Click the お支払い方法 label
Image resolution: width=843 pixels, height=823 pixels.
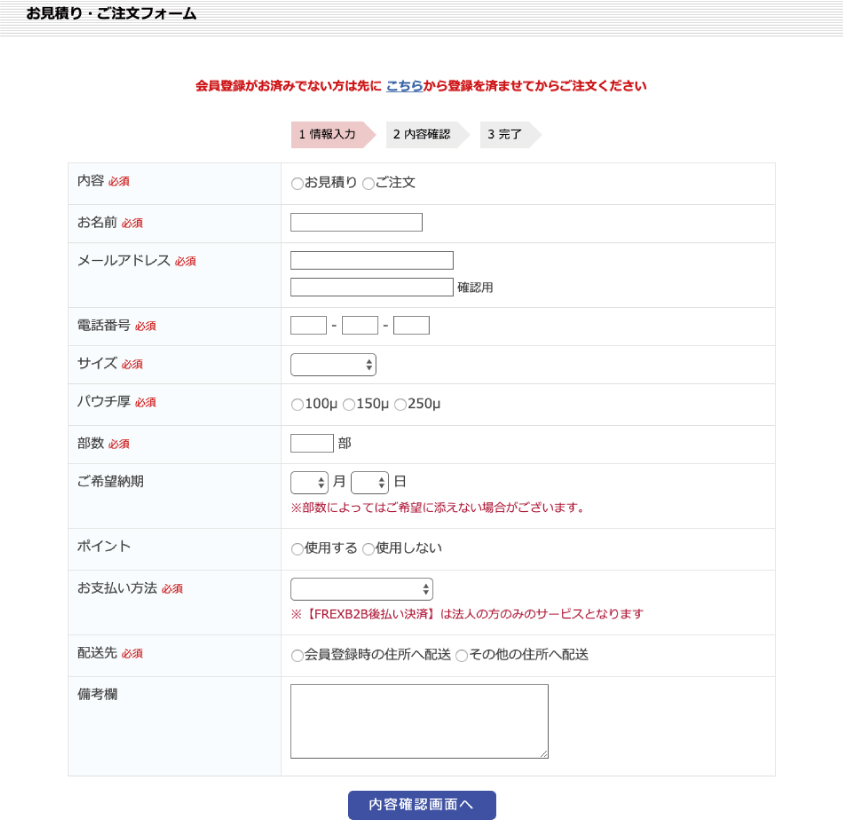(x=117, y=588)
